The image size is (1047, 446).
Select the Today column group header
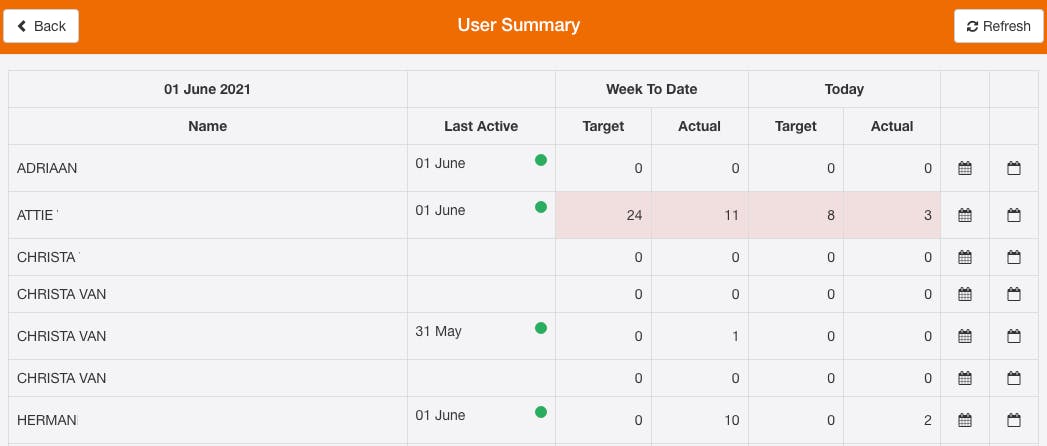(x=844, y=89)
